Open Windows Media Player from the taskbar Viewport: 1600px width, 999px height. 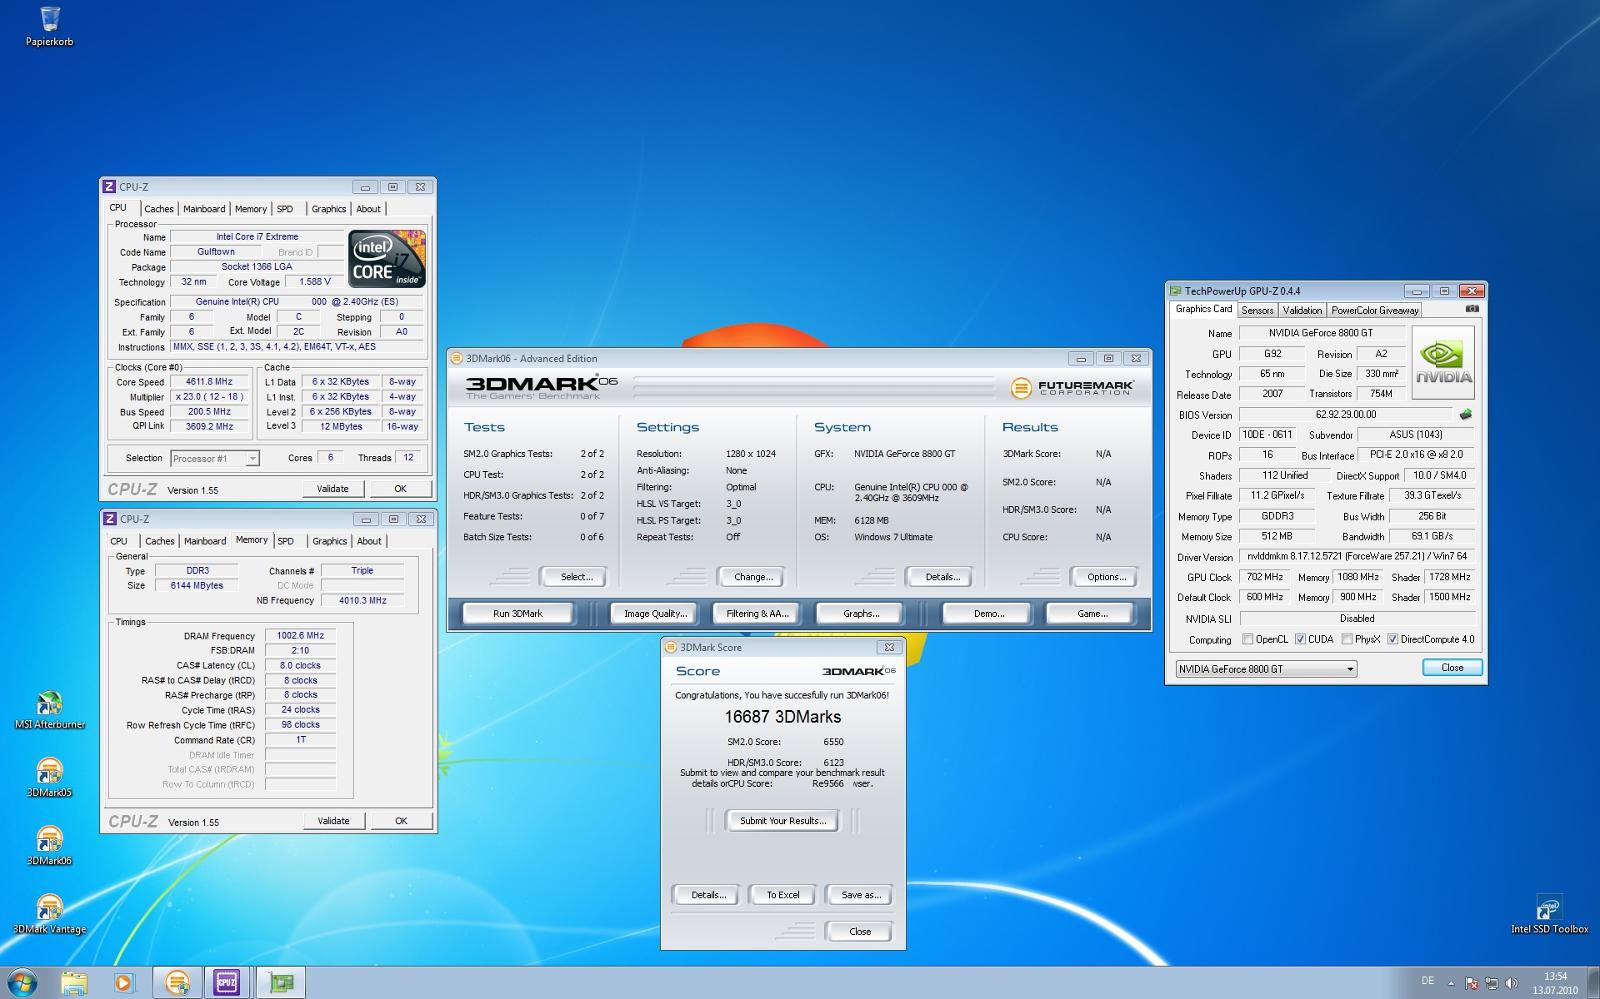point(124,983)
